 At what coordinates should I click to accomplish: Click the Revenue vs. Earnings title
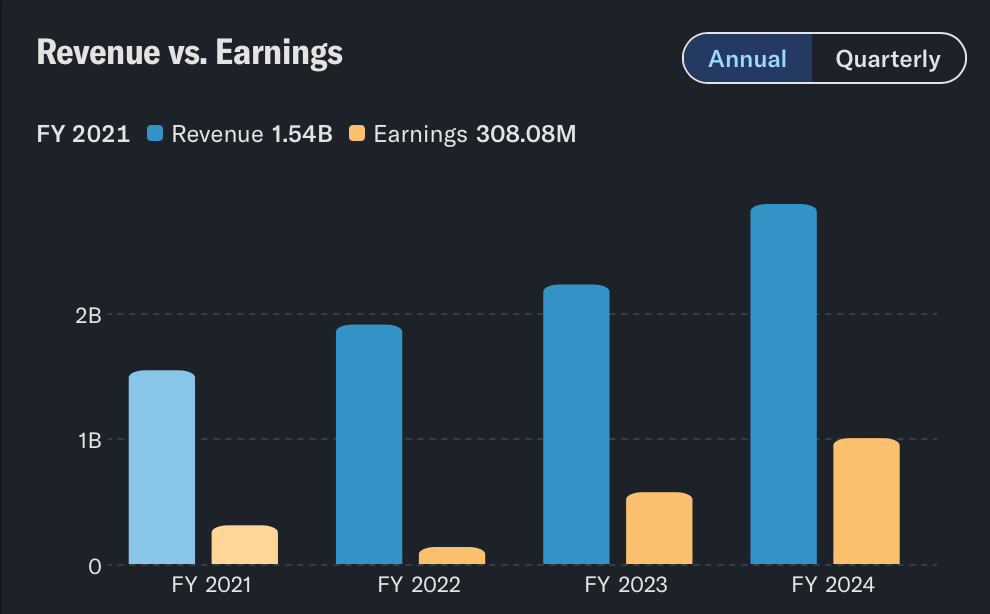pyautogui.click(x=189, y=53)
